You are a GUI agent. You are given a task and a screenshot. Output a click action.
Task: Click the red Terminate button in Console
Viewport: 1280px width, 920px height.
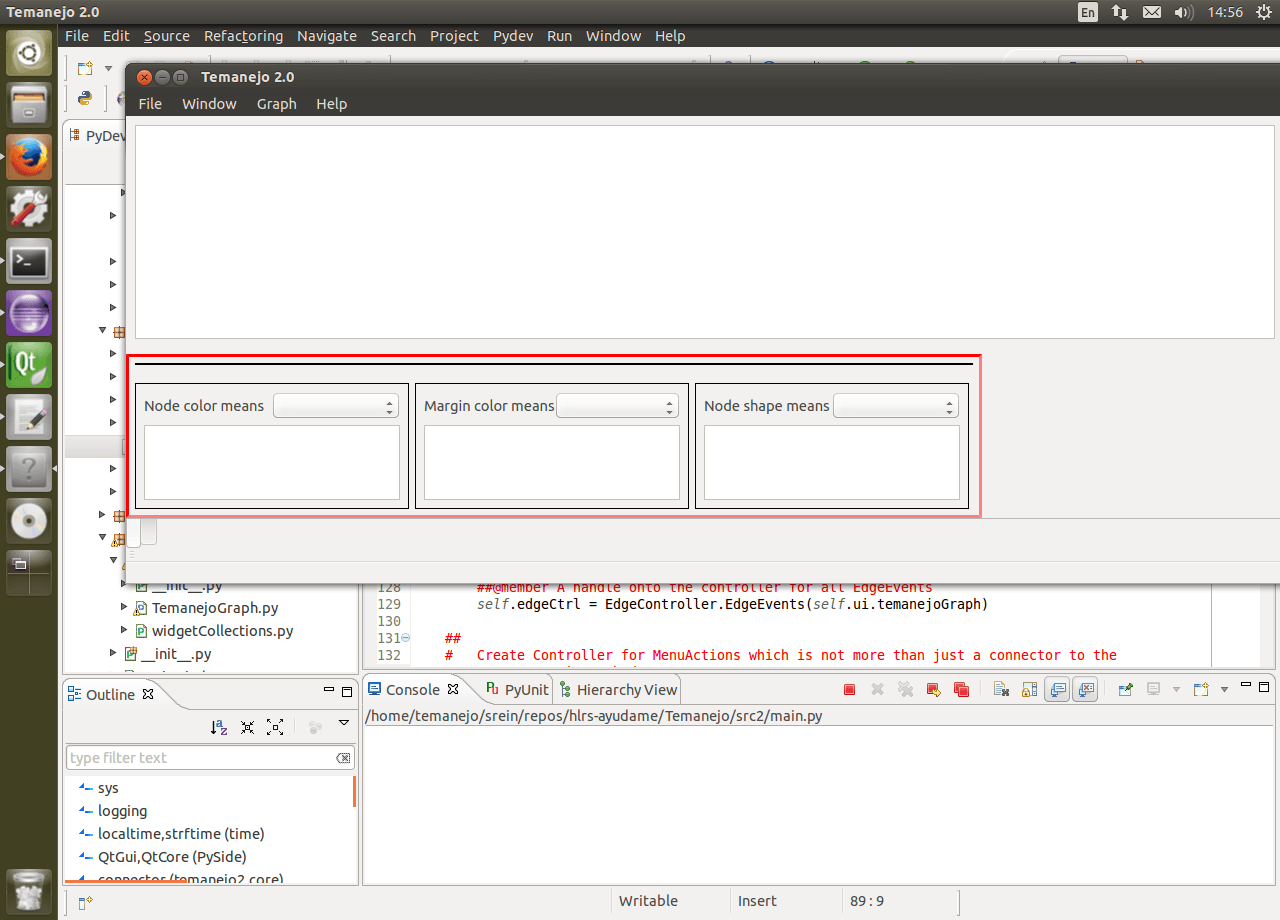(x=849, y=689)
